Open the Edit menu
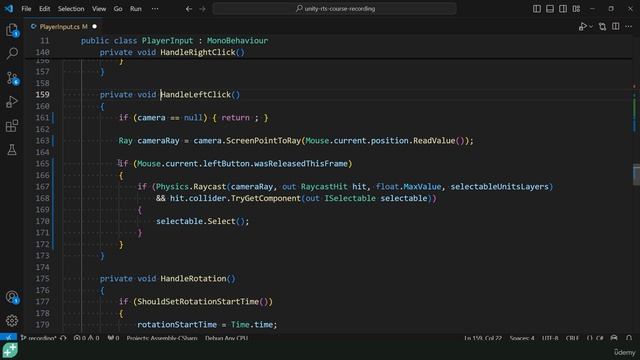640x360 pixels. (44, 9)
